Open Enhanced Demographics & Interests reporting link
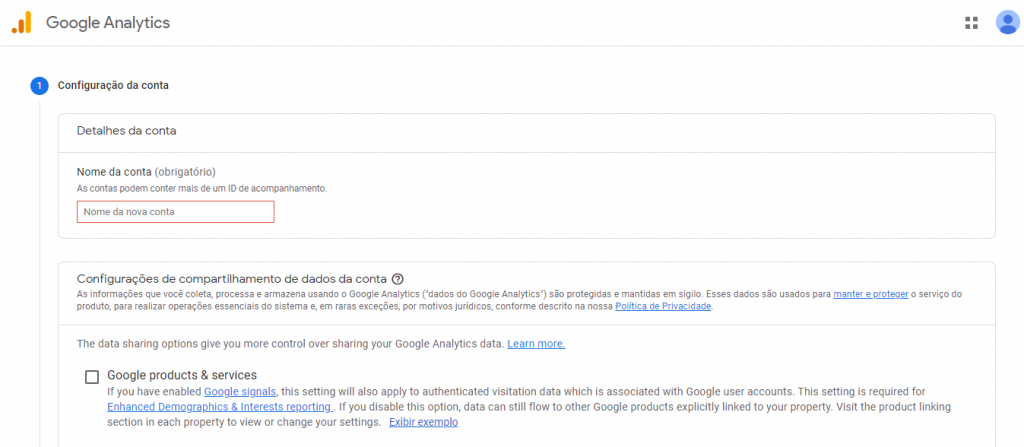Image resolution: width=1024 pixels, height=447 pixels. coord(219,407)
